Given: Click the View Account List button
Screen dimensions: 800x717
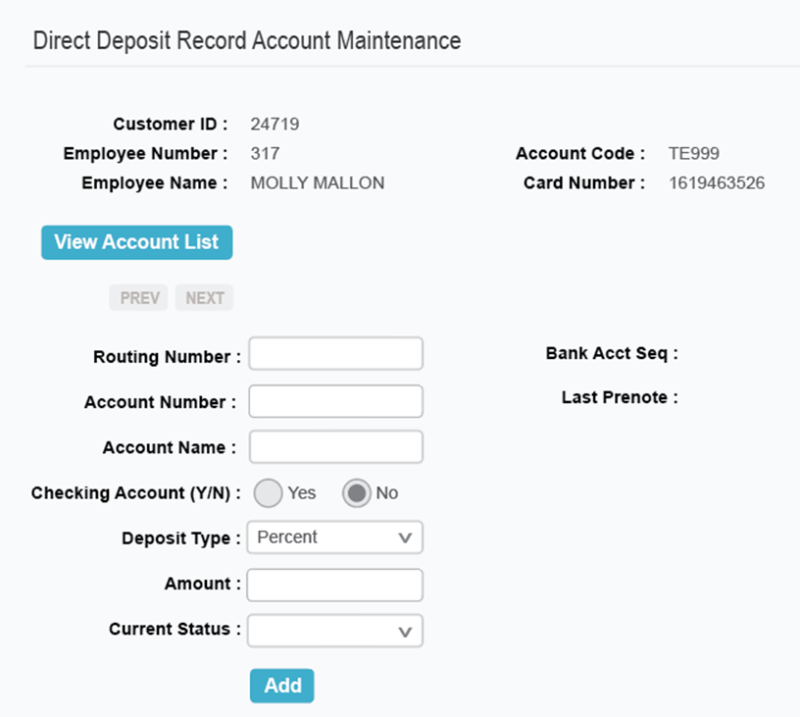Looking at the screenshot, I should pyautogui.click(x=136, y=242).
